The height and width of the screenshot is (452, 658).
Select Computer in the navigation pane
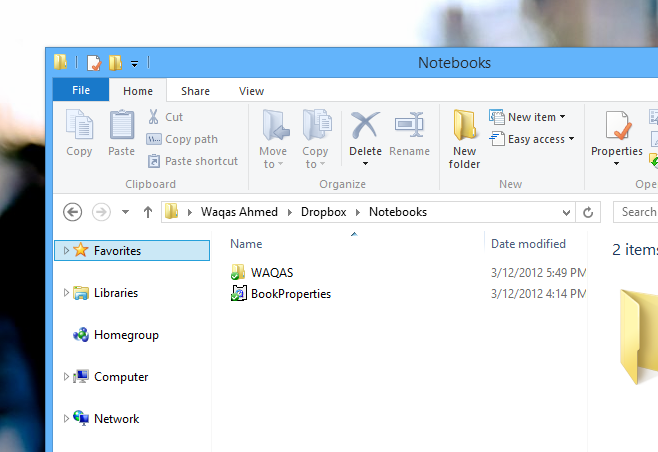click(111, 377)
